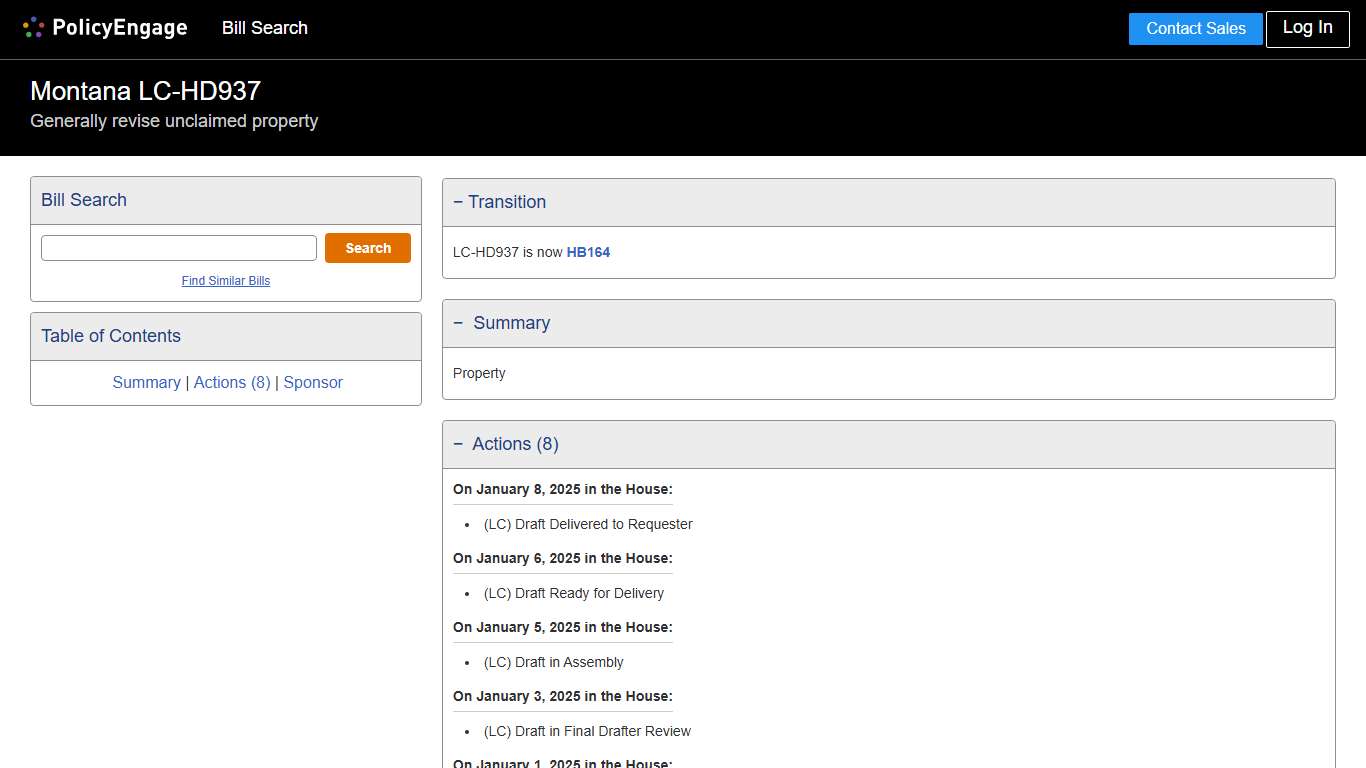Collapse the Transition section with minus sign
Screen dimensions: 1366x768
coord(458,202)
